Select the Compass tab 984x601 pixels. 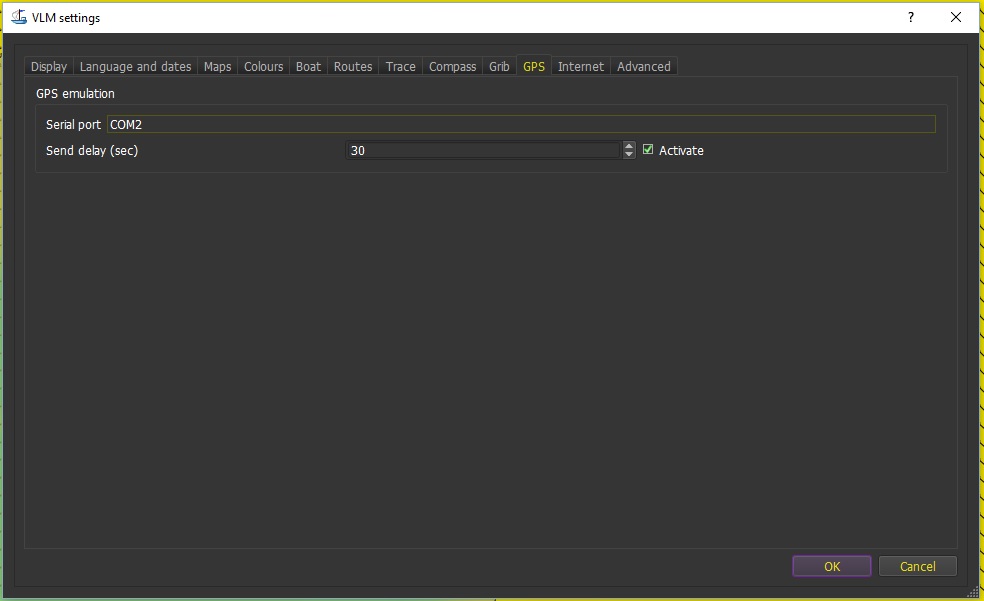tap(452, 66)
